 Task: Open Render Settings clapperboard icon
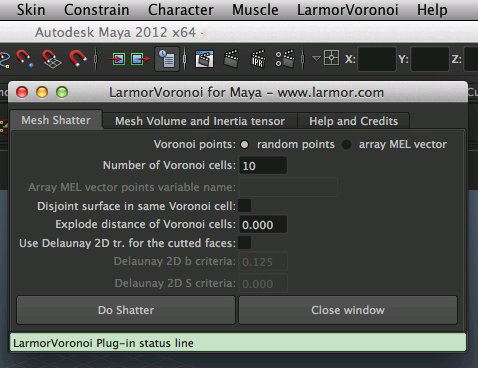point(285,59)
